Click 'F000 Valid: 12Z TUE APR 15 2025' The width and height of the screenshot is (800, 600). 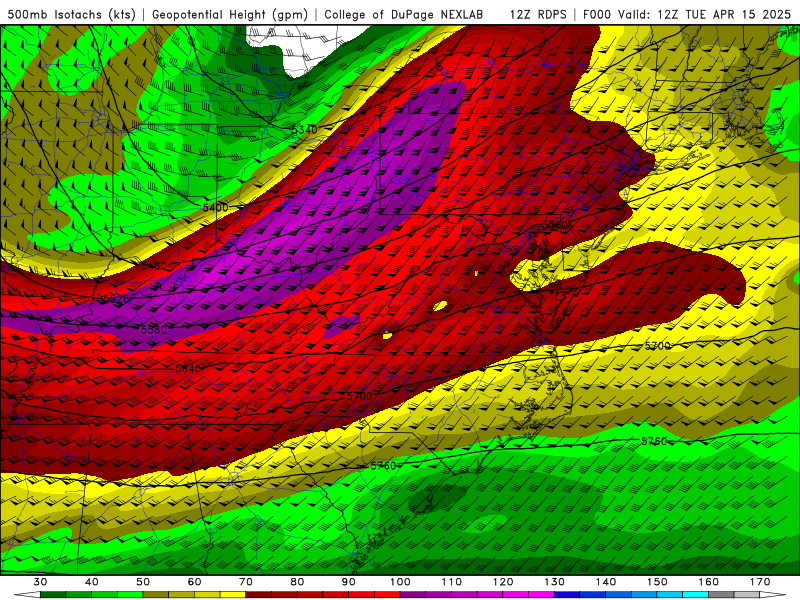pos(686,15)
